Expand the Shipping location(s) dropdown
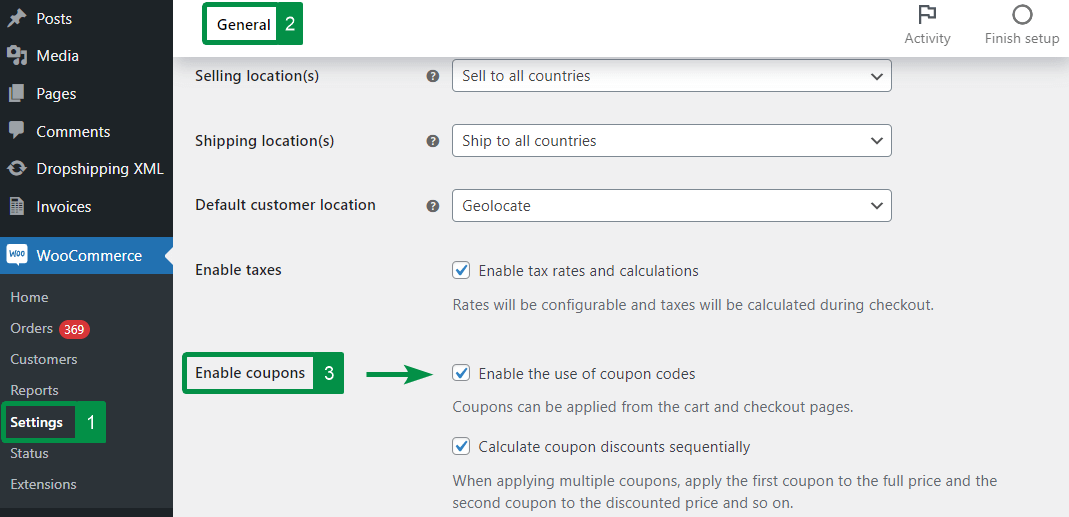 [x=671, y=141]
